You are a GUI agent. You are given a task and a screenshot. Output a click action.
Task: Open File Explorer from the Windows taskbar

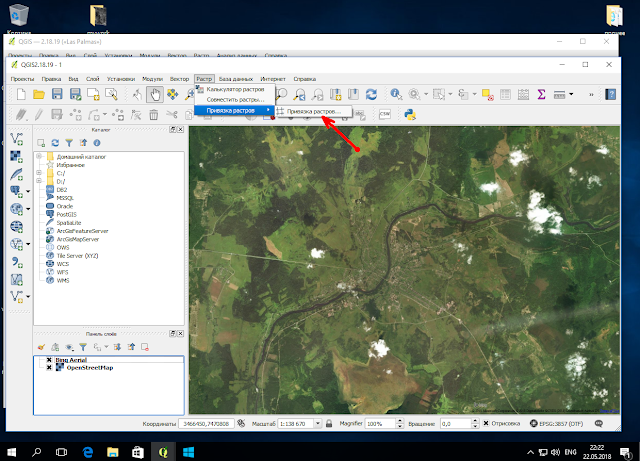(113, 452)
